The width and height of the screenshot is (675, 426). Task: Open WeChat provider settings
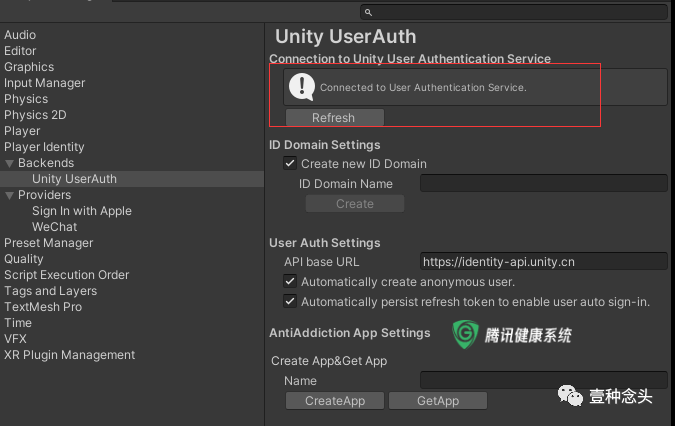(x=55, y=227)
